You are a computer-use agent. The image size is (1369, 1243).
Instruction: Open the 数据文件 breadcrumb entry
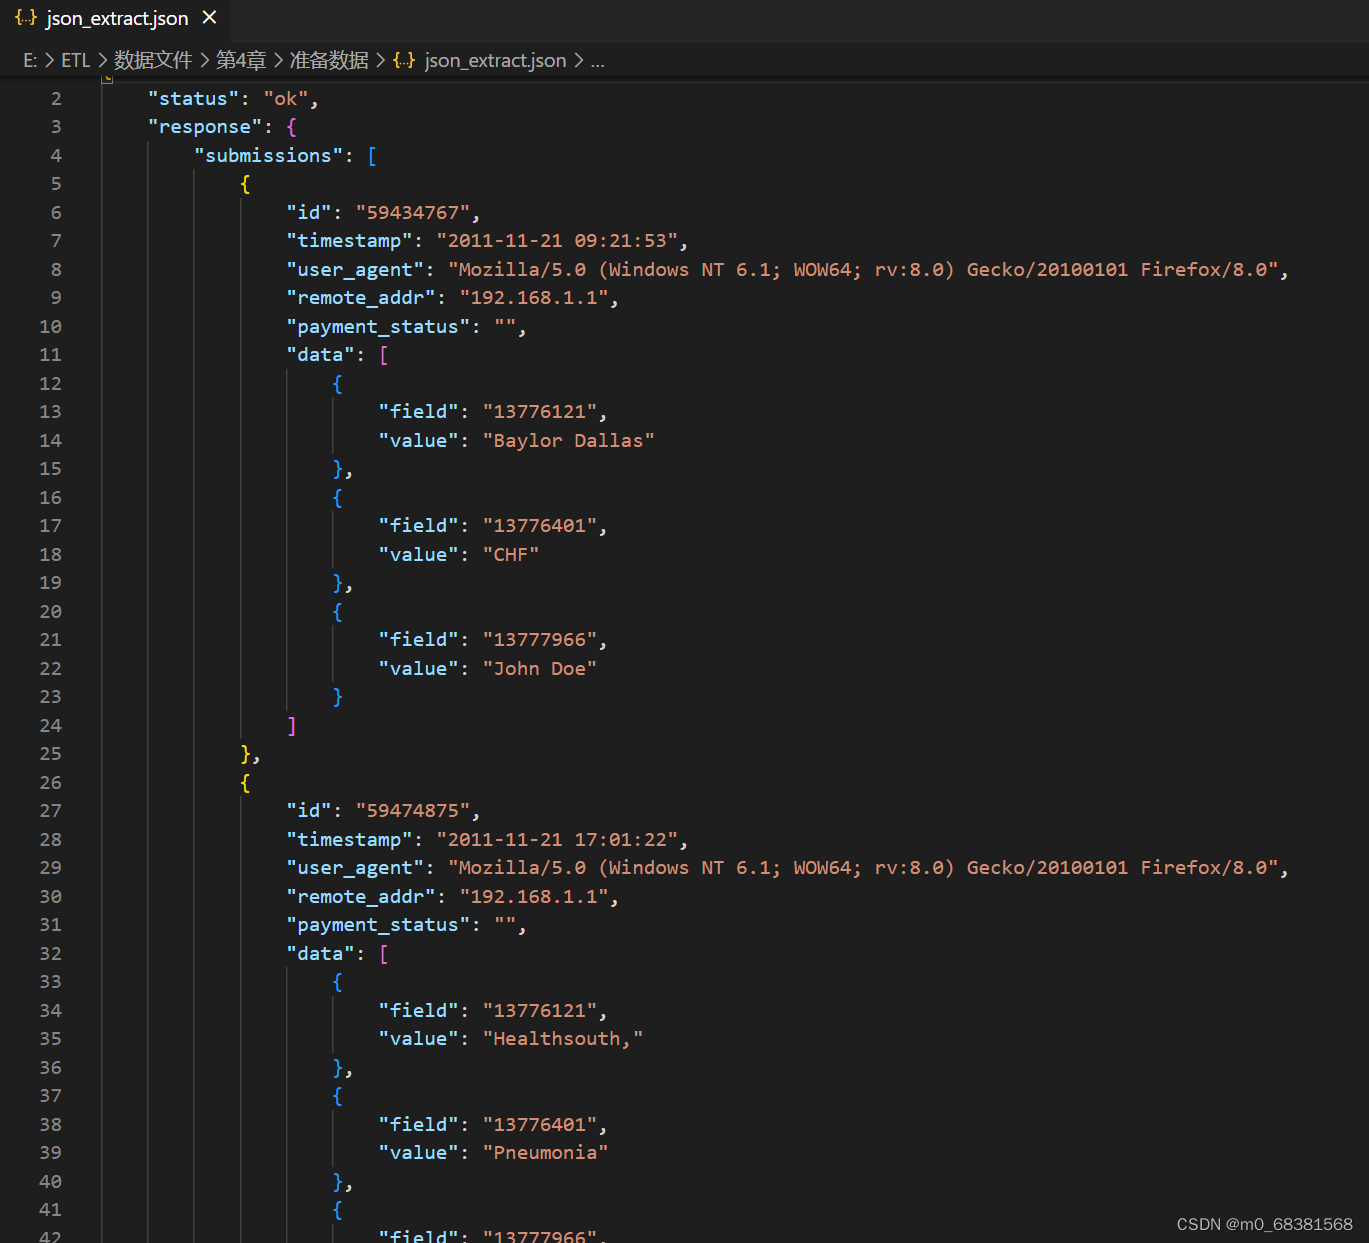(x=153, y=60)
